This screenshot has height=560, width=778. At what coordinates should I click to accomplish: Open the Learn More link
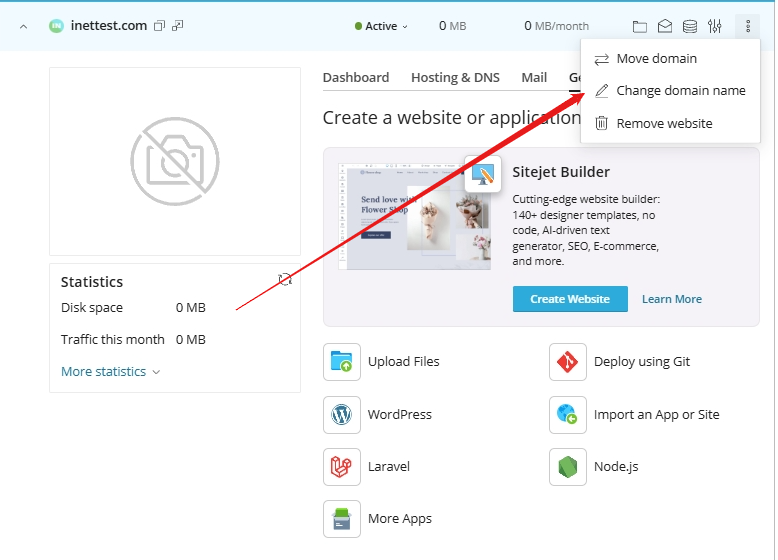672,299
